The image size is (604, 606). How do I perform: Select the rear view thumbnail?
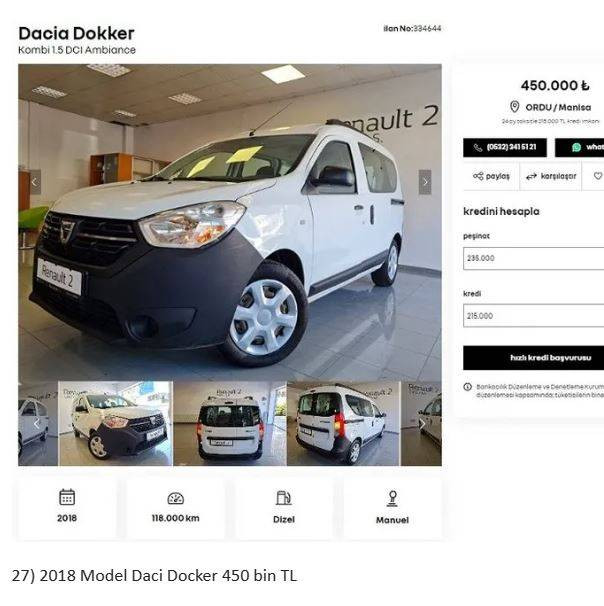[x=230, y=424]
